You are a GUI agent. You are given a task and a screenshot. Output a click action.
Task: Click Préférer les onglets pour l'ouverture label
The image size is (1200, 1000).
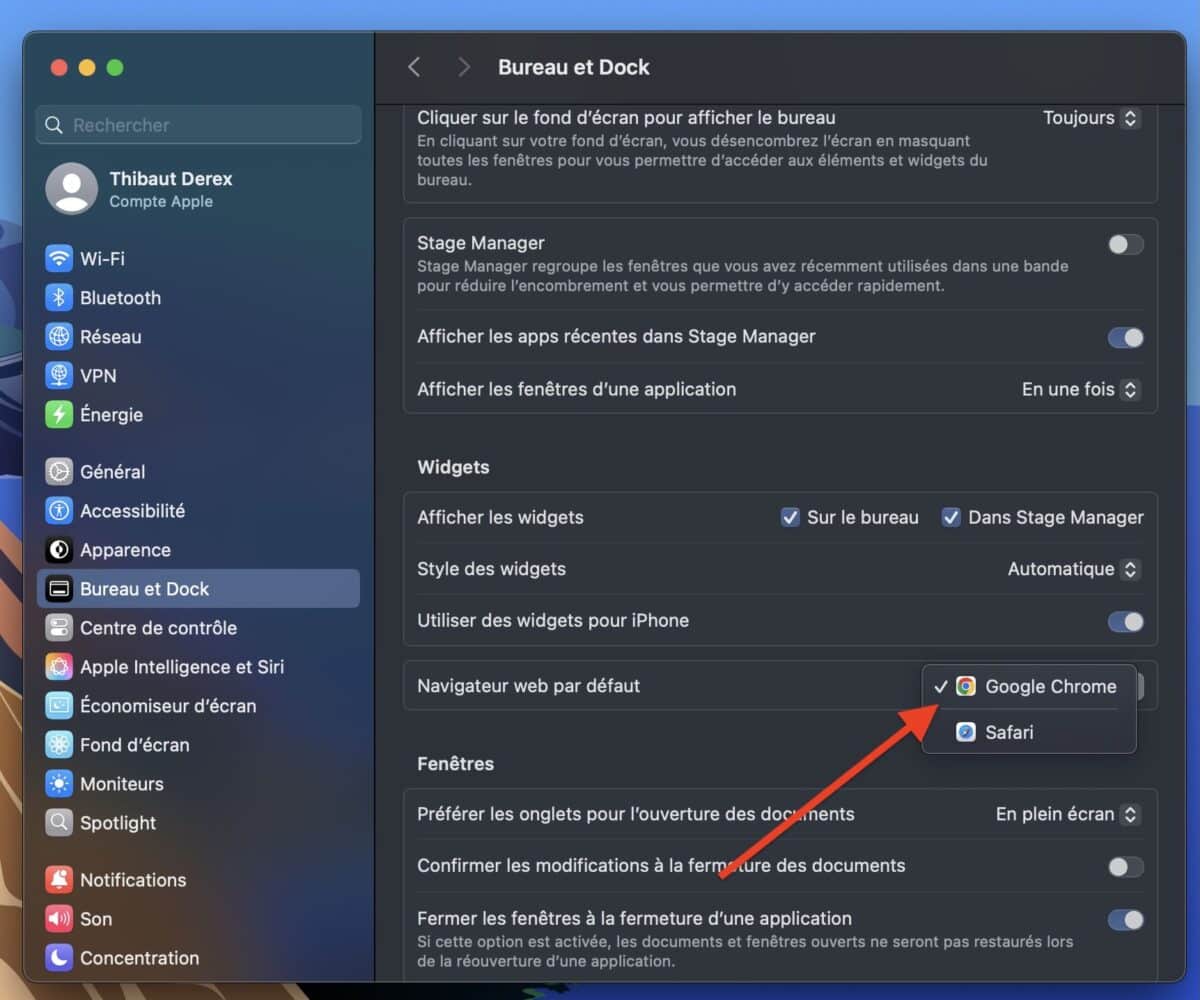click(x=636, y=814)
